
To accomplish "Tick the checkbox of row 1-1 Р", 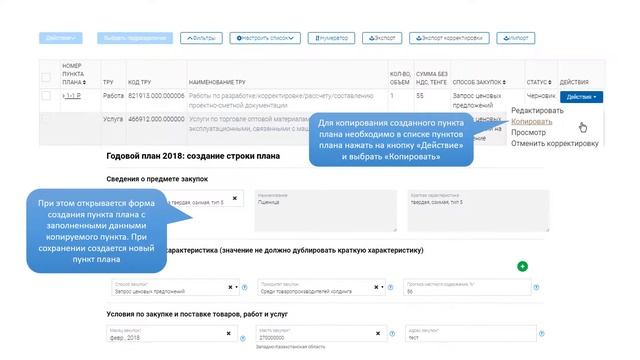I will click(x=46, y=96).
